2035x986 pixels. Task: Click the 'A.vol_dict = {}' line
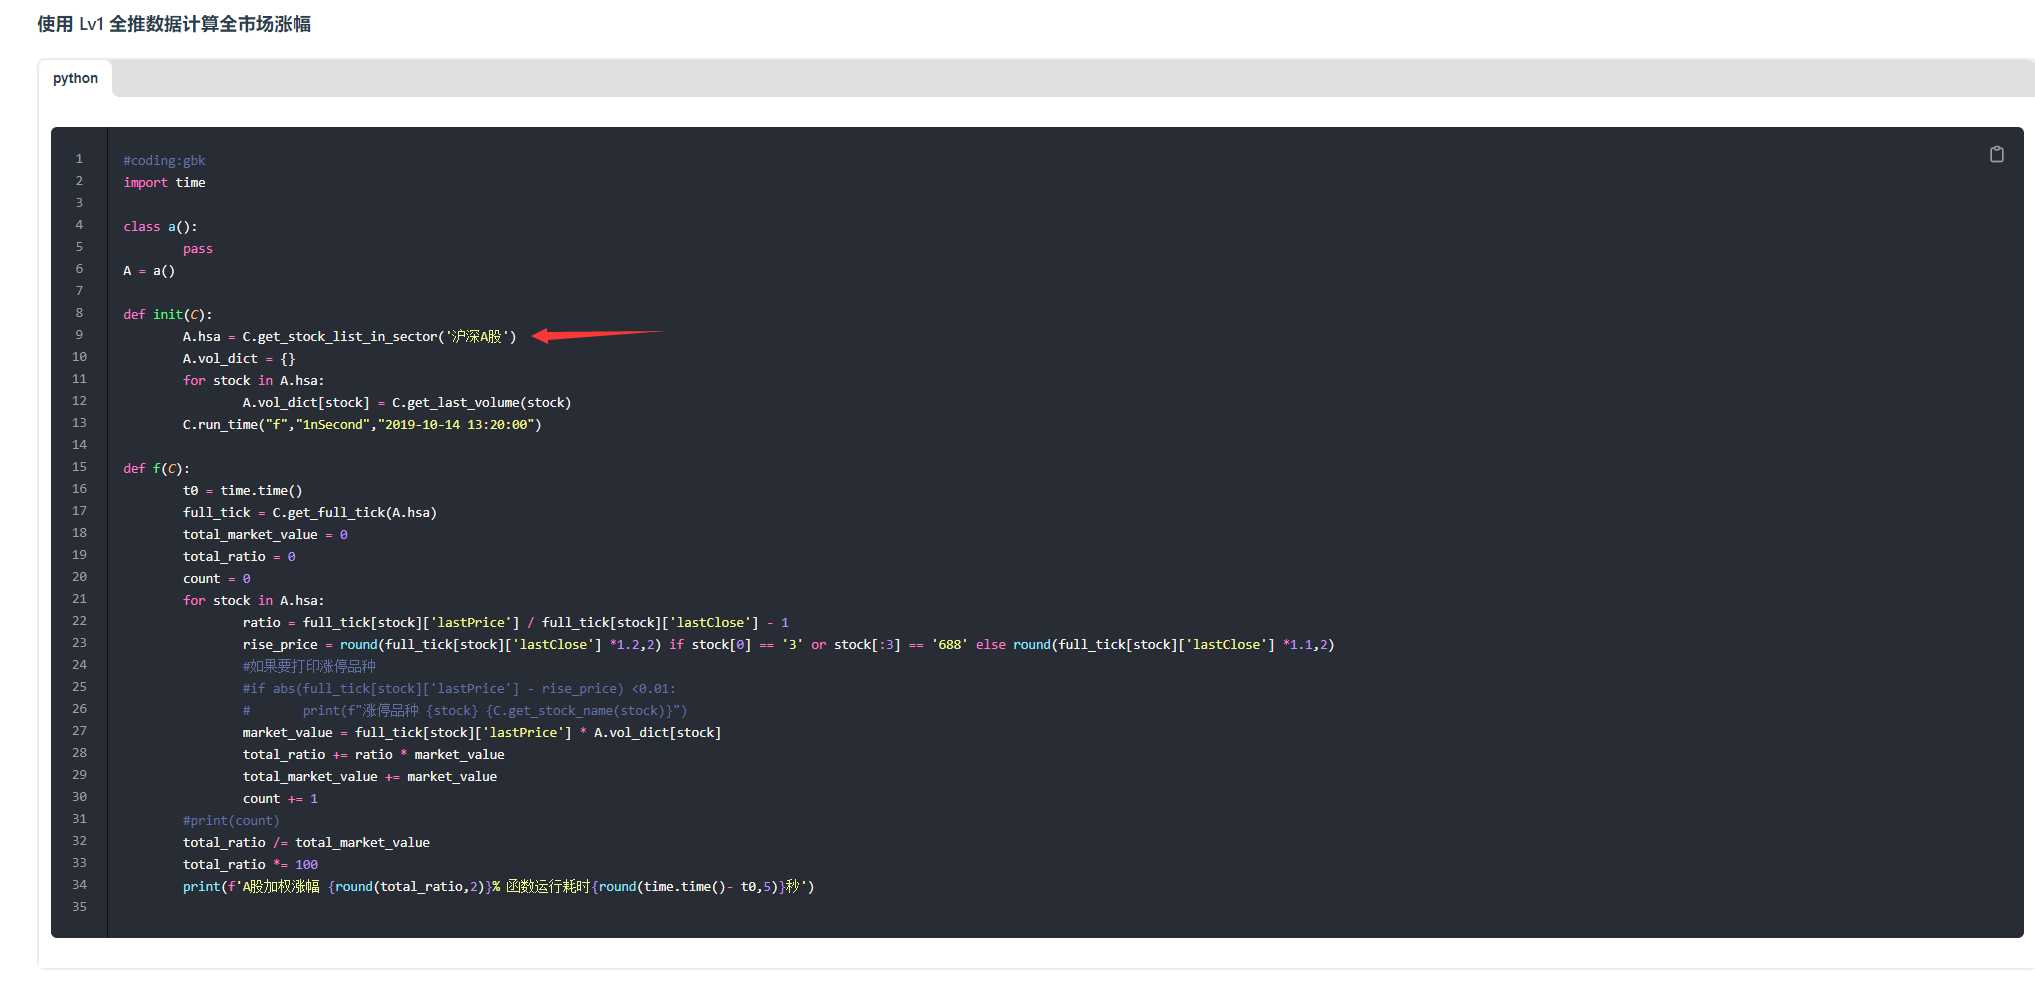click(238, 358)
